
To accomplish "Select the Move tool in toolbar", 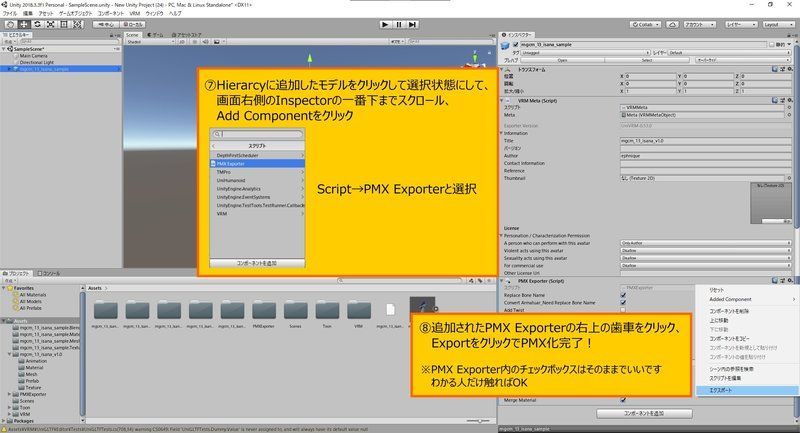I will coord(22,24).
